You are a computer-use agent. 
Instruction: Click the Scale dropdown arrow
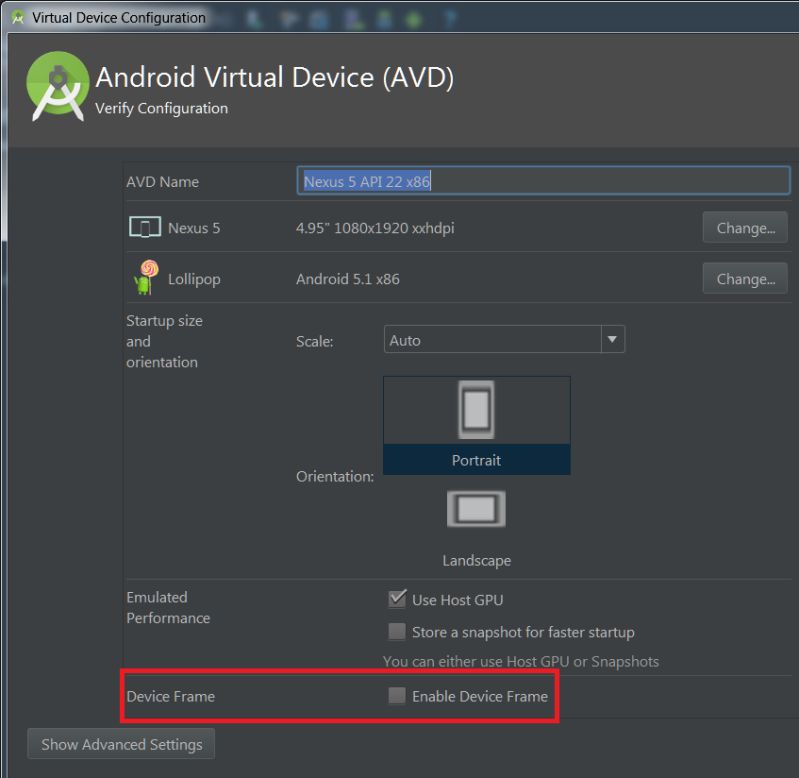[x=612, y=340]
